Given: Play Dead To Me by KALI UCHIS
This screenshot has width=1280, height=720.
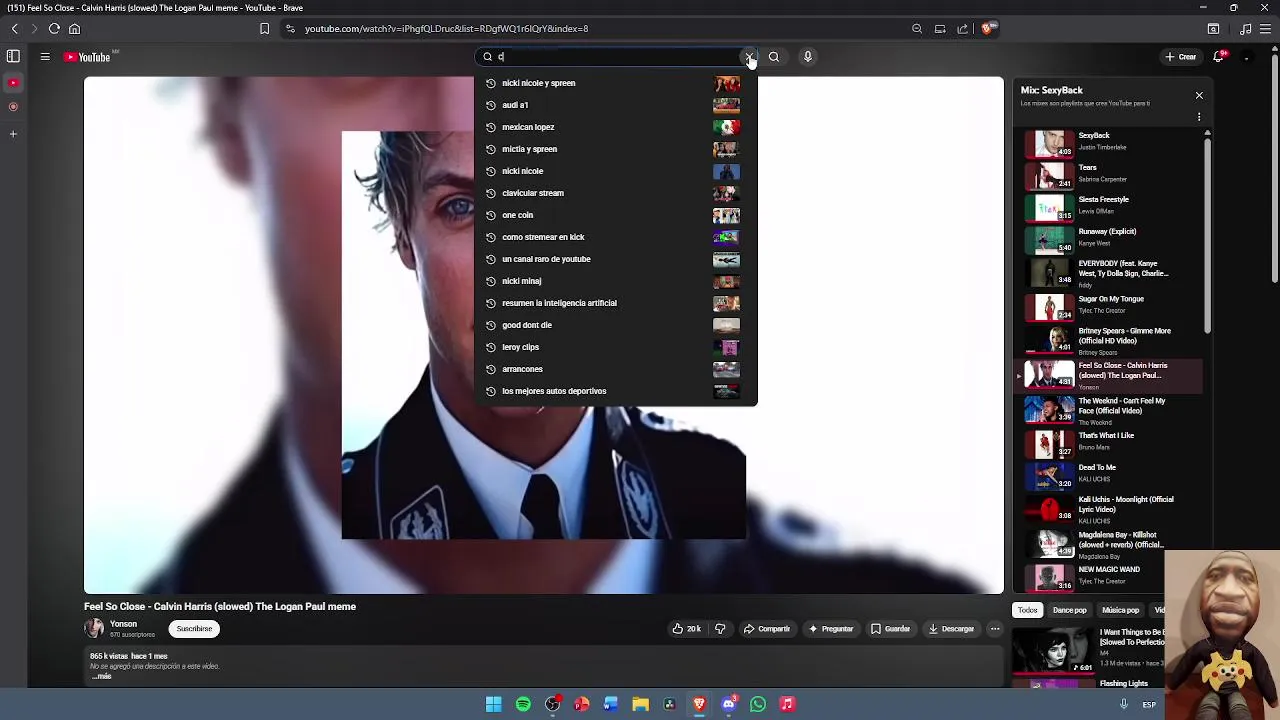Looking at the screenshot, I should click(1110, 475).
